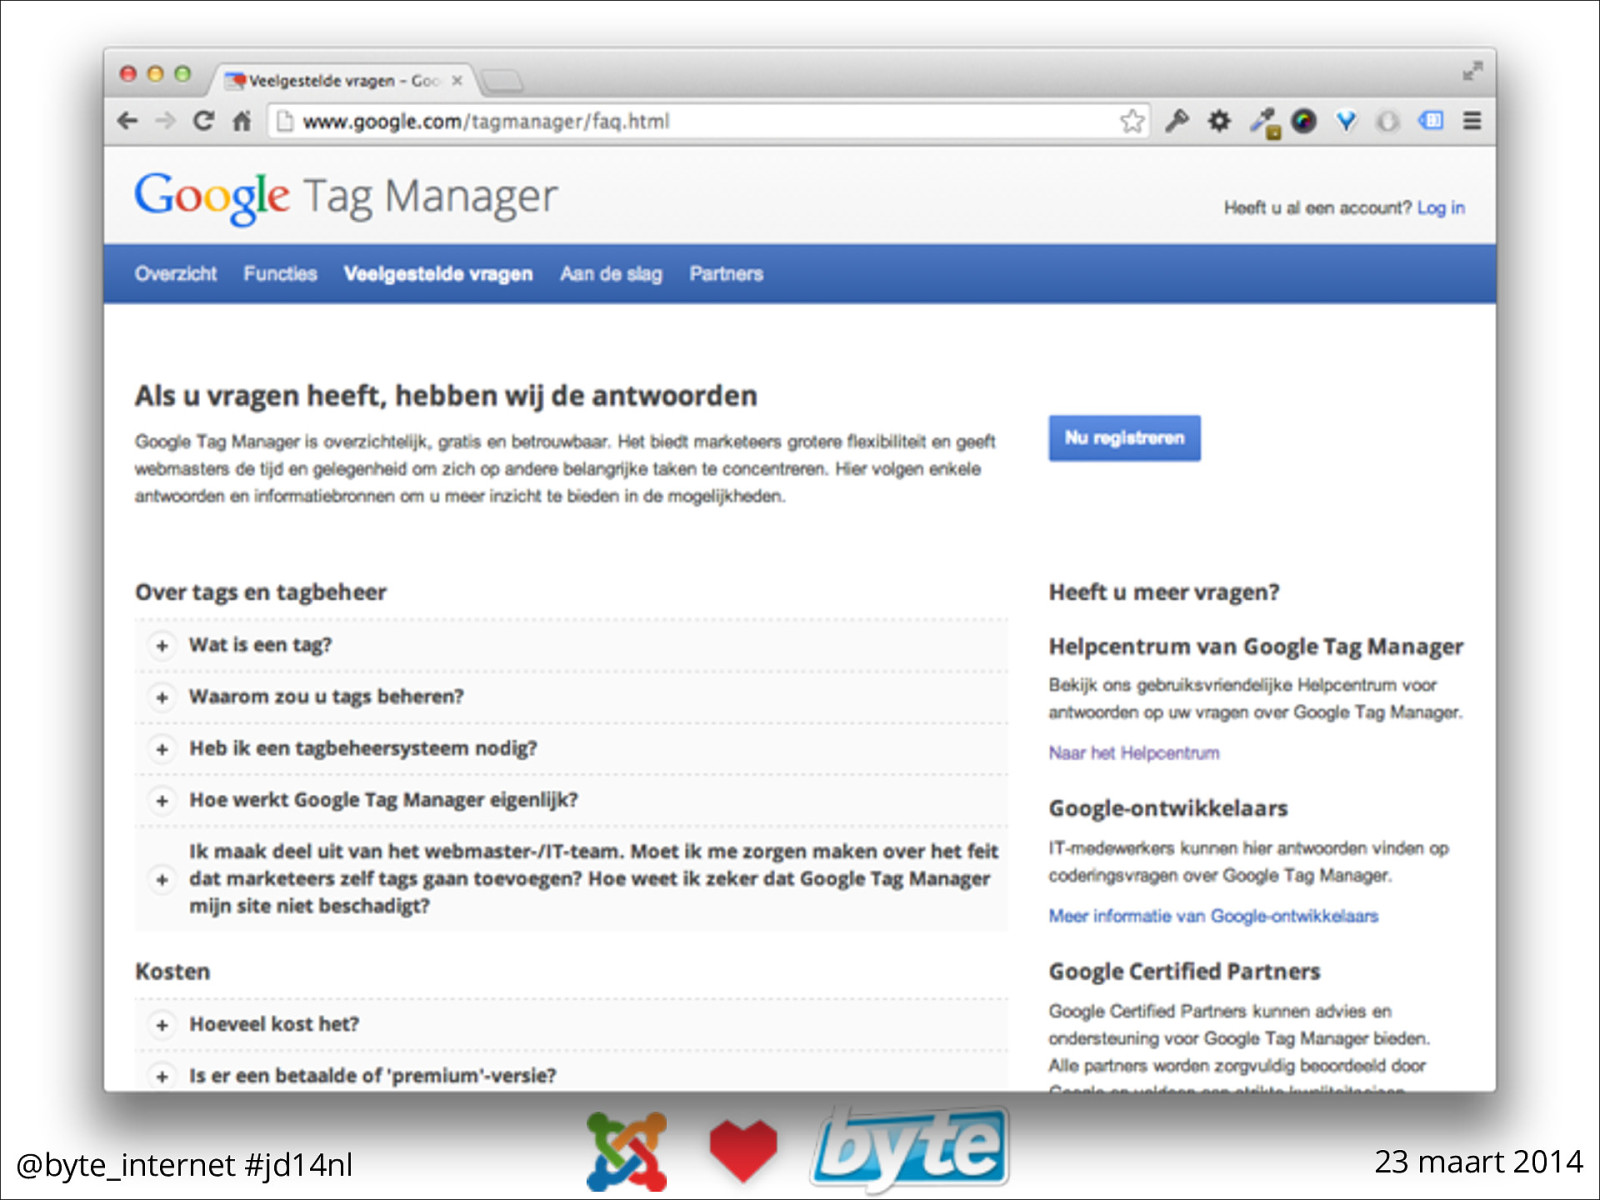
Task: Follow the Log in link
Action: pyautogui.click(x=1440, y=208)
